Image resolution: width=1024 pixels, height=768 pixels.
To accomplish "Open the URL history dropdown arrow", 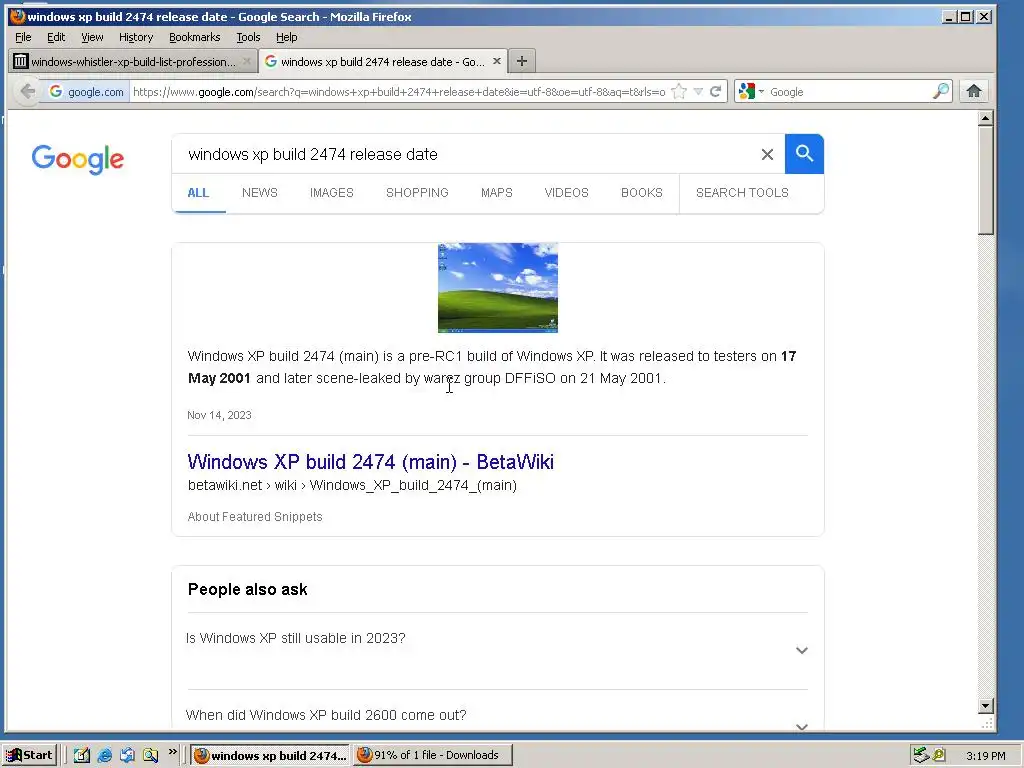I will point(698,91).
